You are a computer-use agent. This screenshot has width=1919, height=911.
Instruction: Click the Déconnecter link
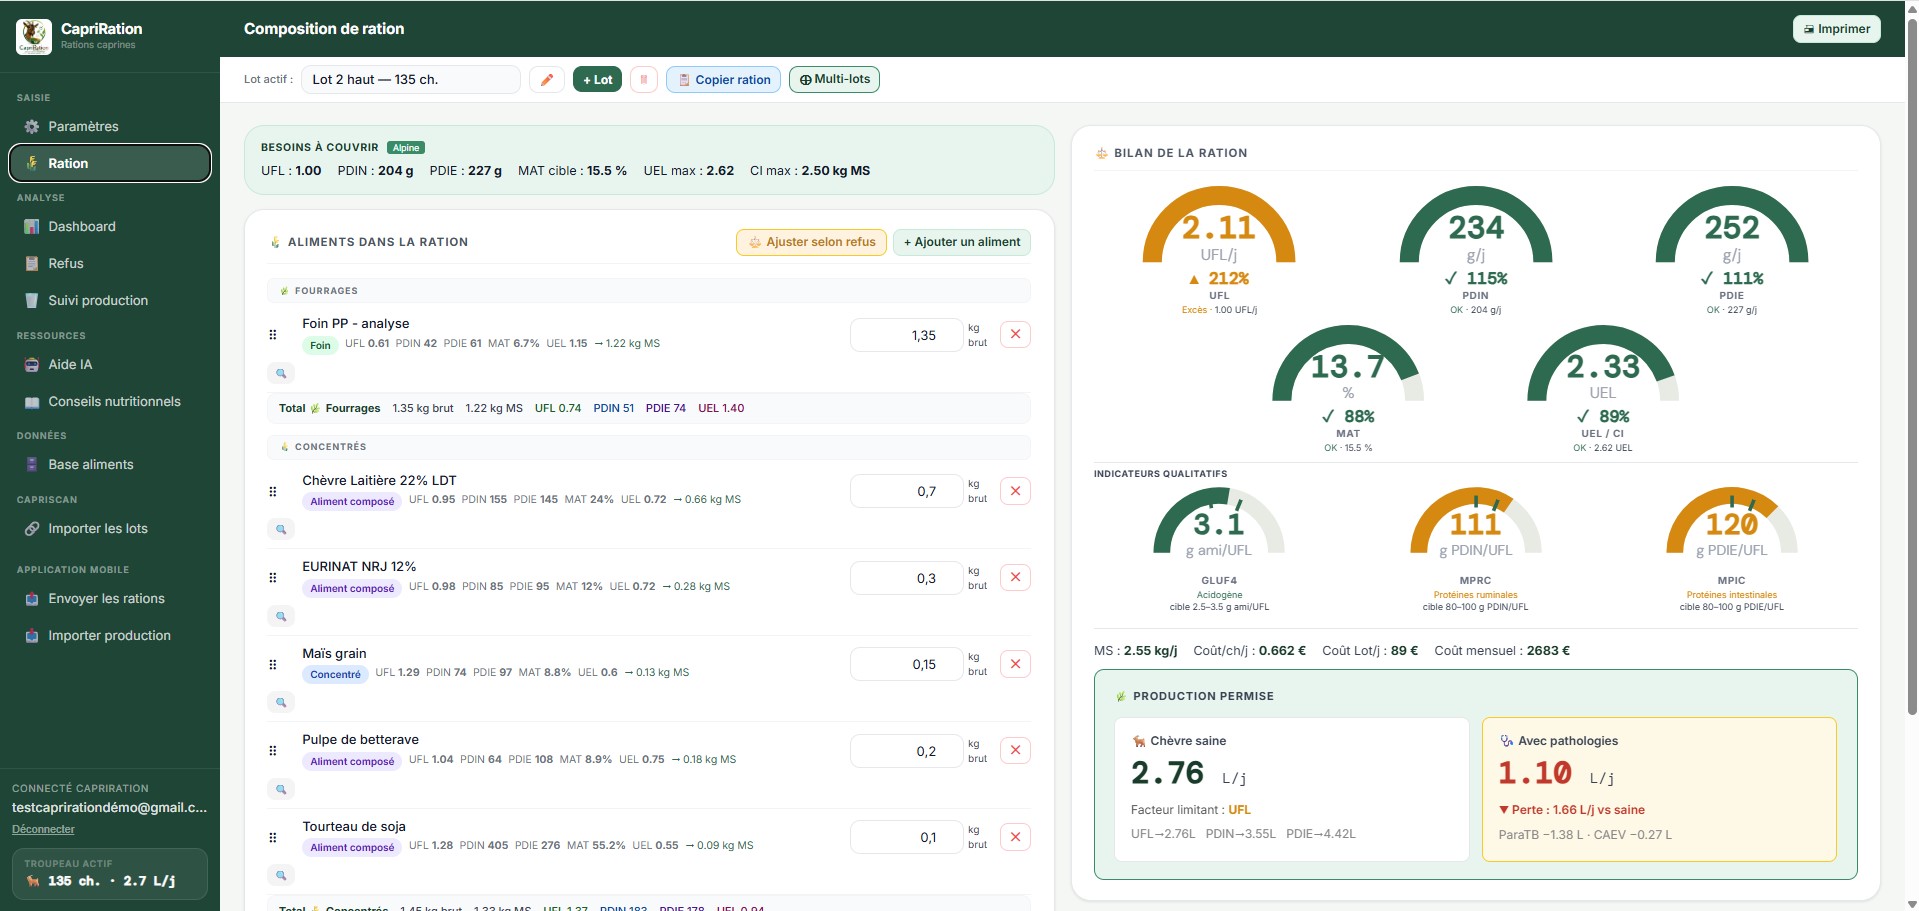43,829
